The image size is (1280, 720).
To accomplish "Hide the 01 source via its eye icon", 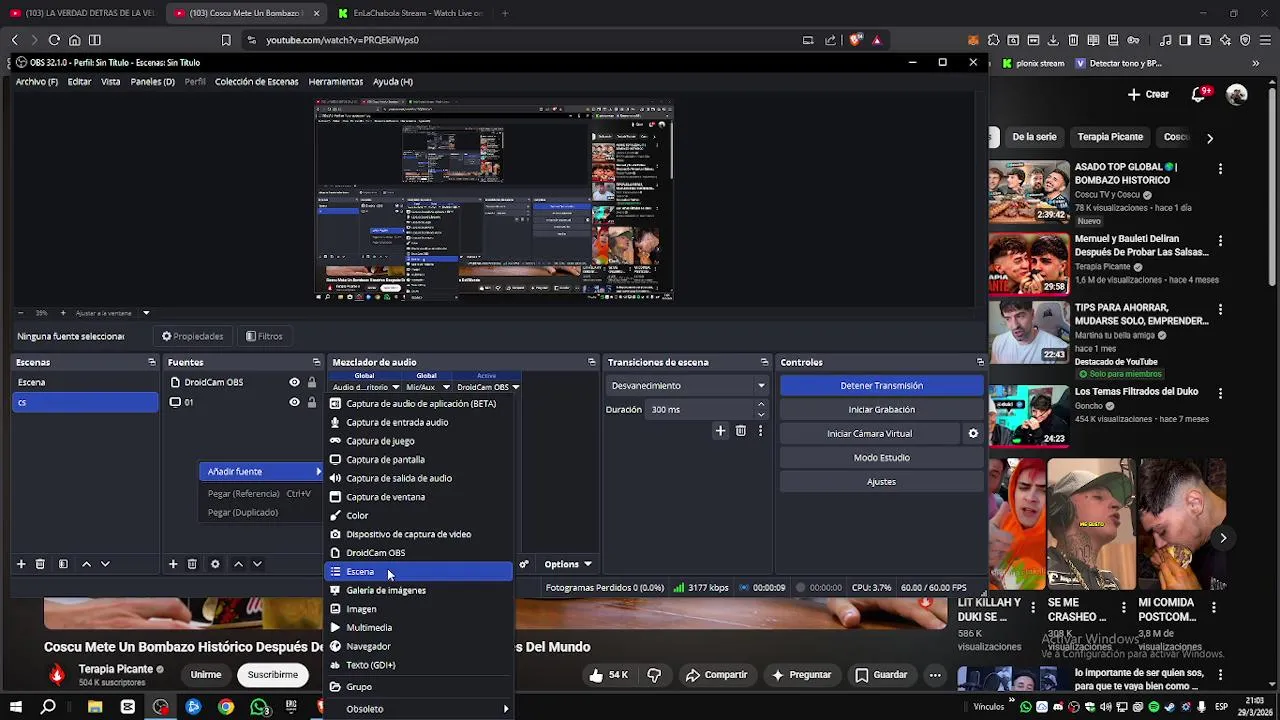I will [x=294, y=402].
